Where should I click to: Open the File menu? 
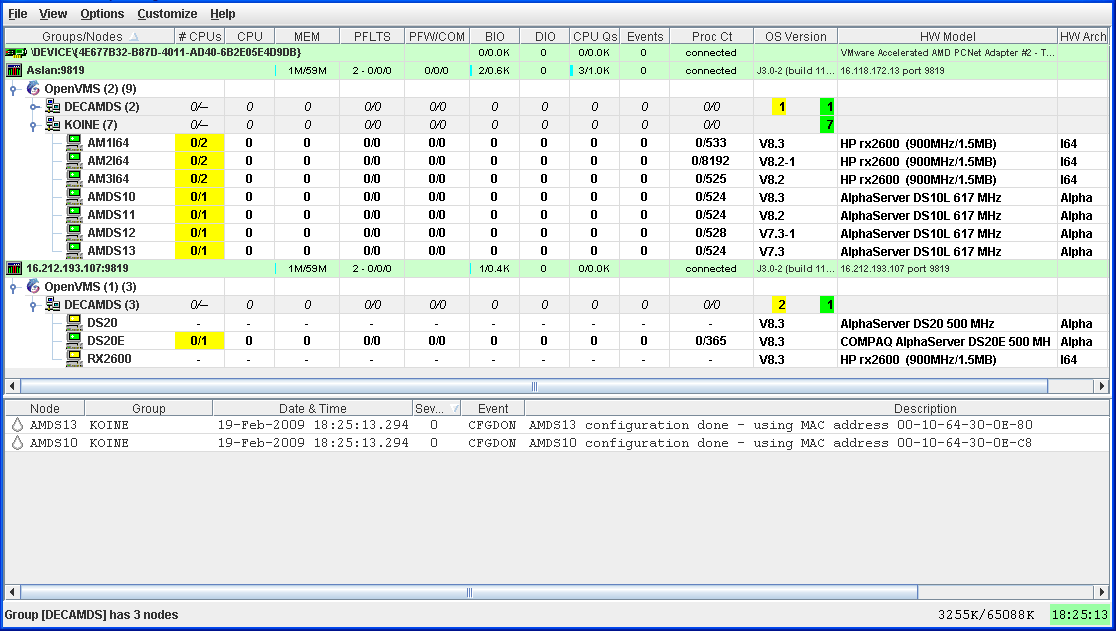click(17, 14)
